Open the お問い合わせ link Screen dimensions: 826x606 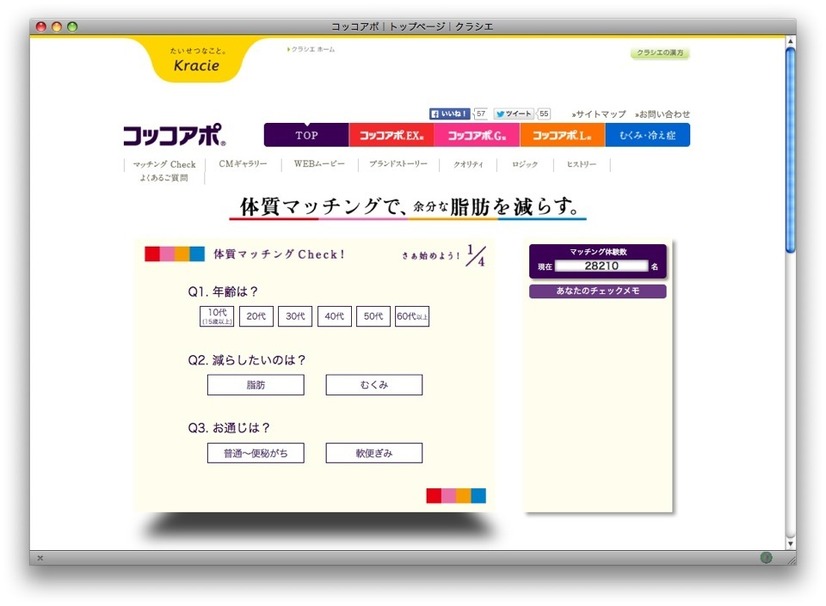point(662,114)
